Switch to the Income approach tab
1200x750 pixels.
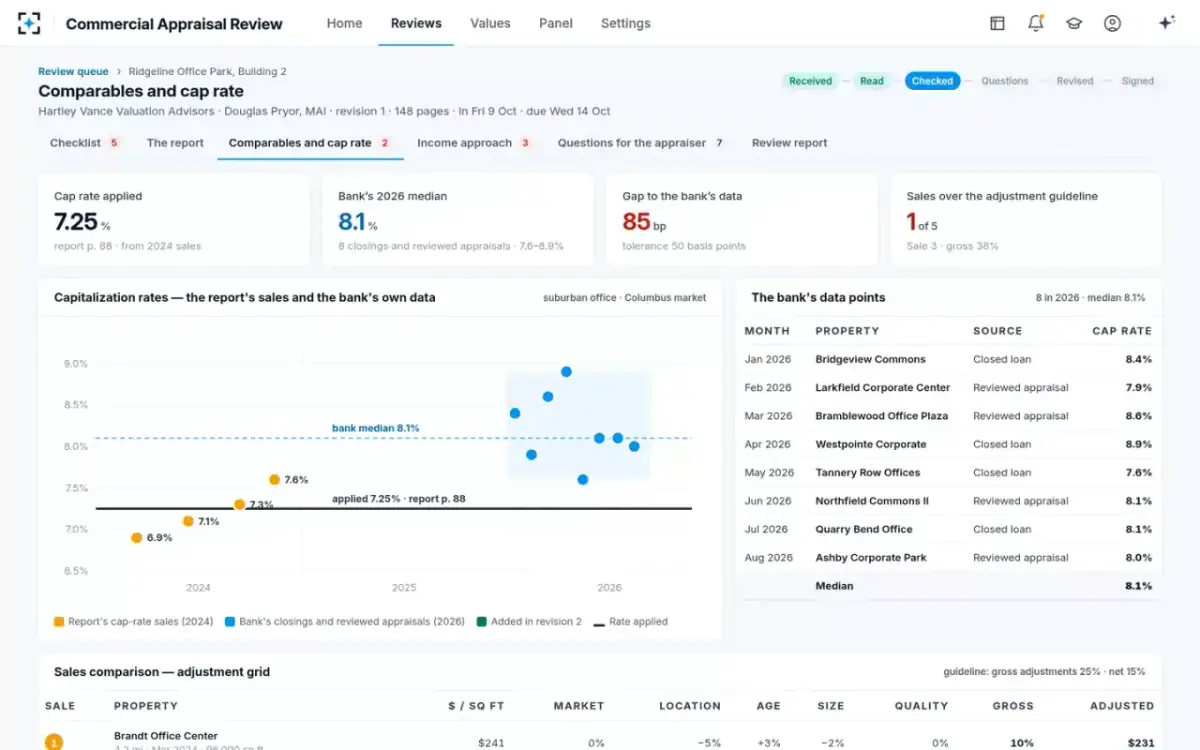(474, 143)
